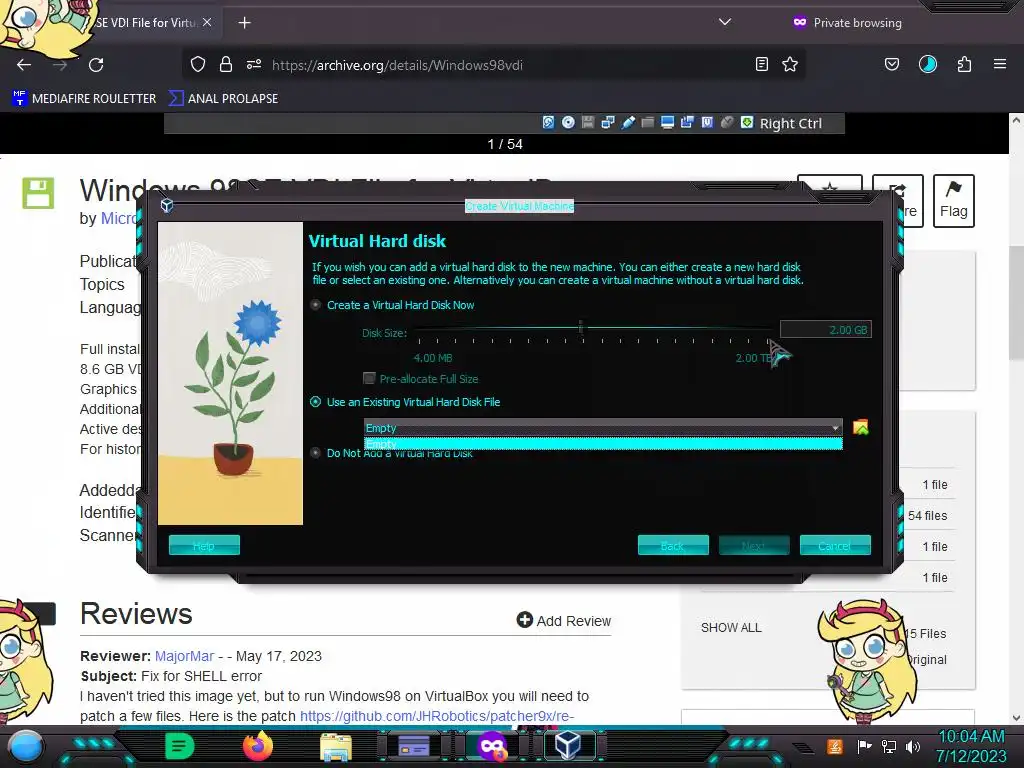Screen dimensions: 1024x768
Task: Select Use an Existing Virtual Hard Disk File
Action: (406, 402)
